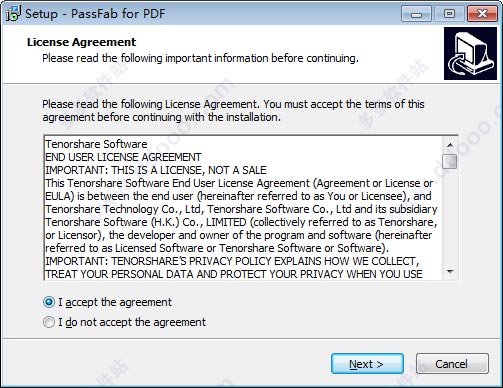Click the Tenorshare Software line in license text

[x=96, y=144]
